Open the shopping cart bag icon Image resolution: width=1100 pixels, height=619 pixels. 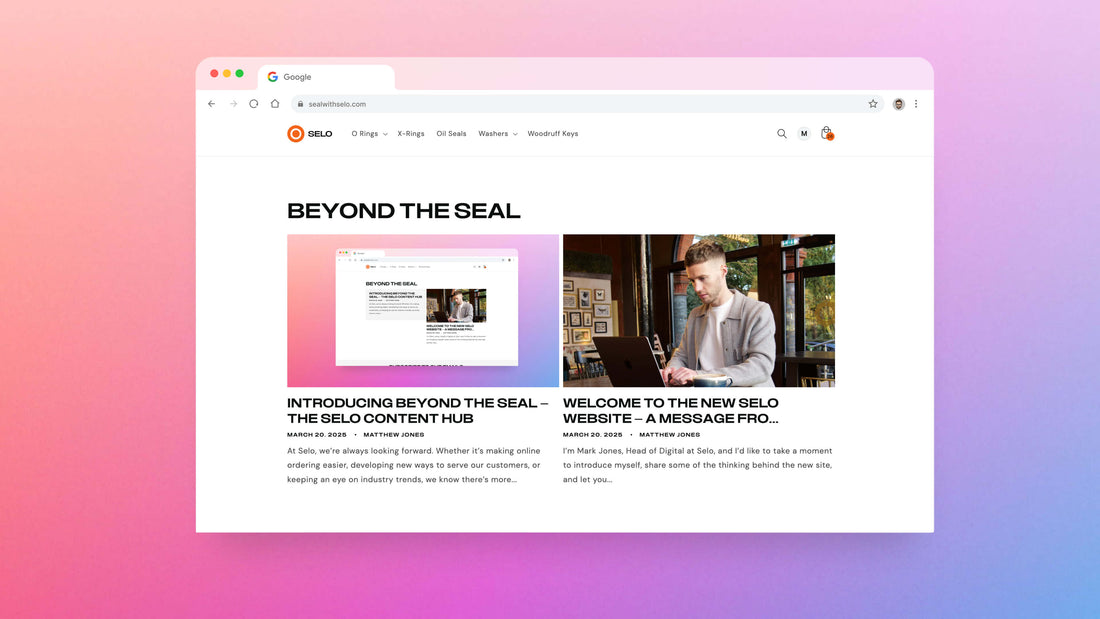click(826, 133)
